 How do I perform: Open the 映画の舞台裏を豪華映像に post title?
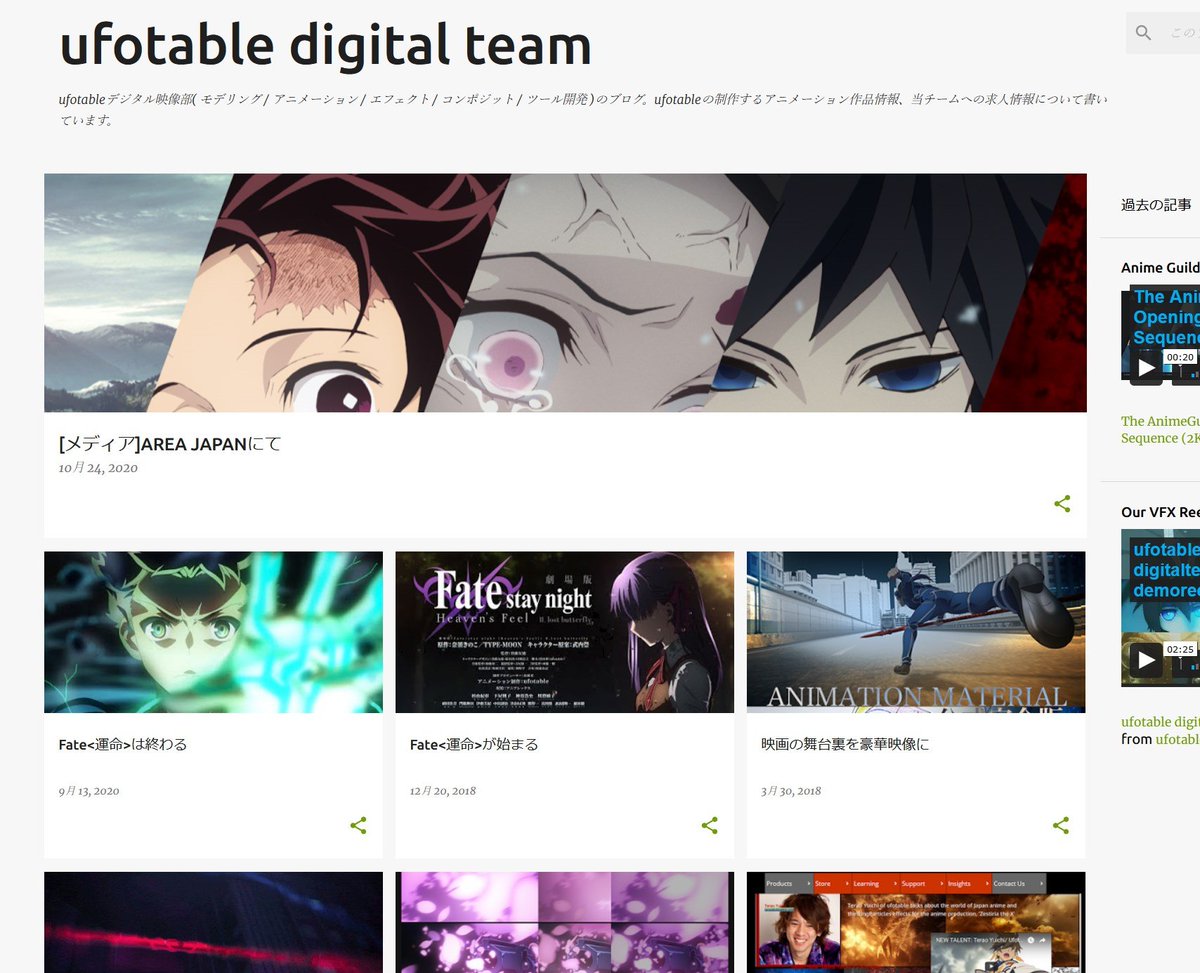[845, 744]
